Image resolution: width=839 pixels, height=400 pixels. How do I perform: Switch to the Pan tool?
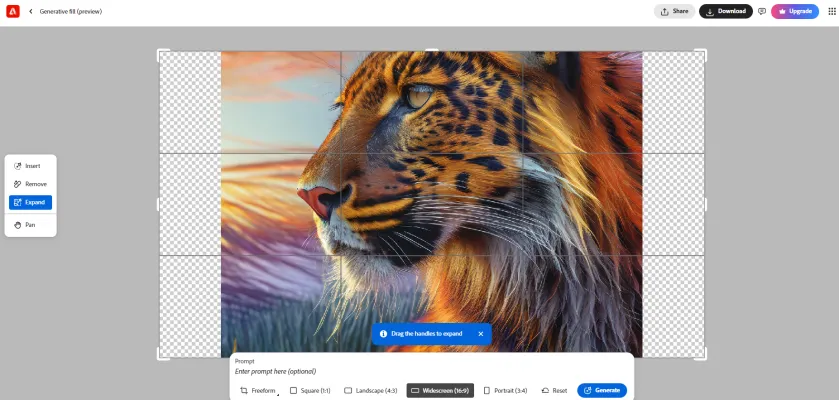coord(30,225)
